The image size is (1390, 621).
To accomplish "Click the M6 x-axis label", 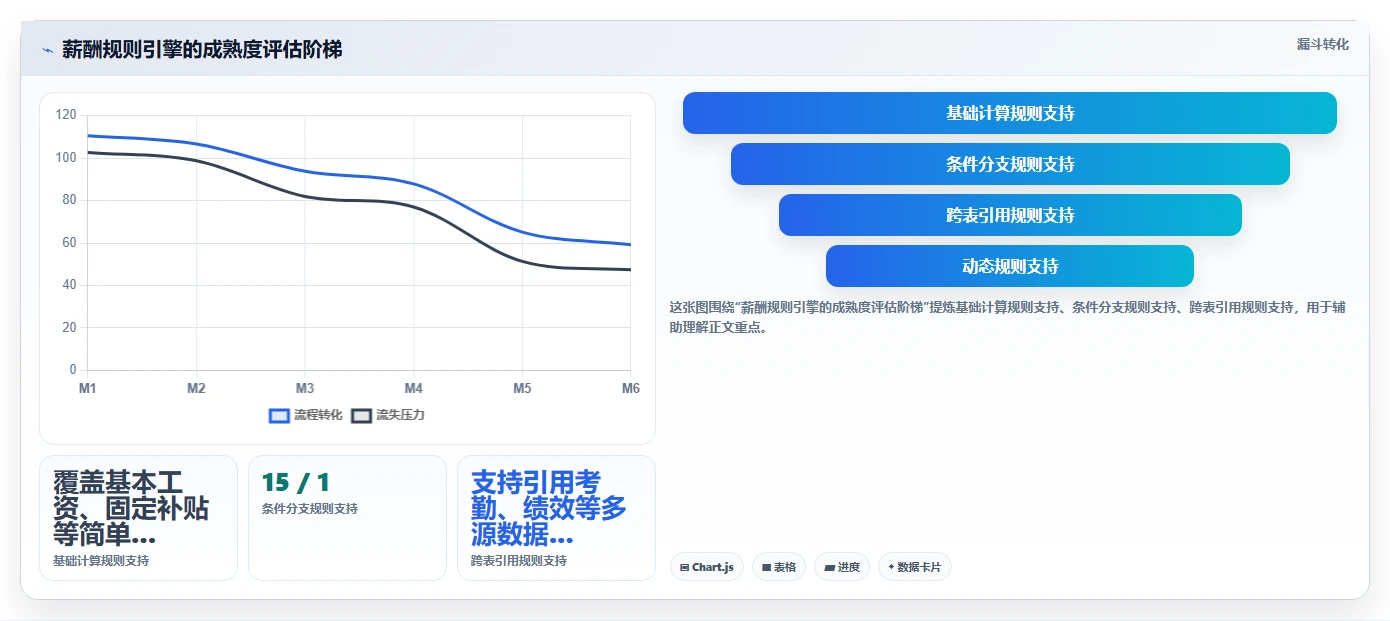I will [630, 388].
